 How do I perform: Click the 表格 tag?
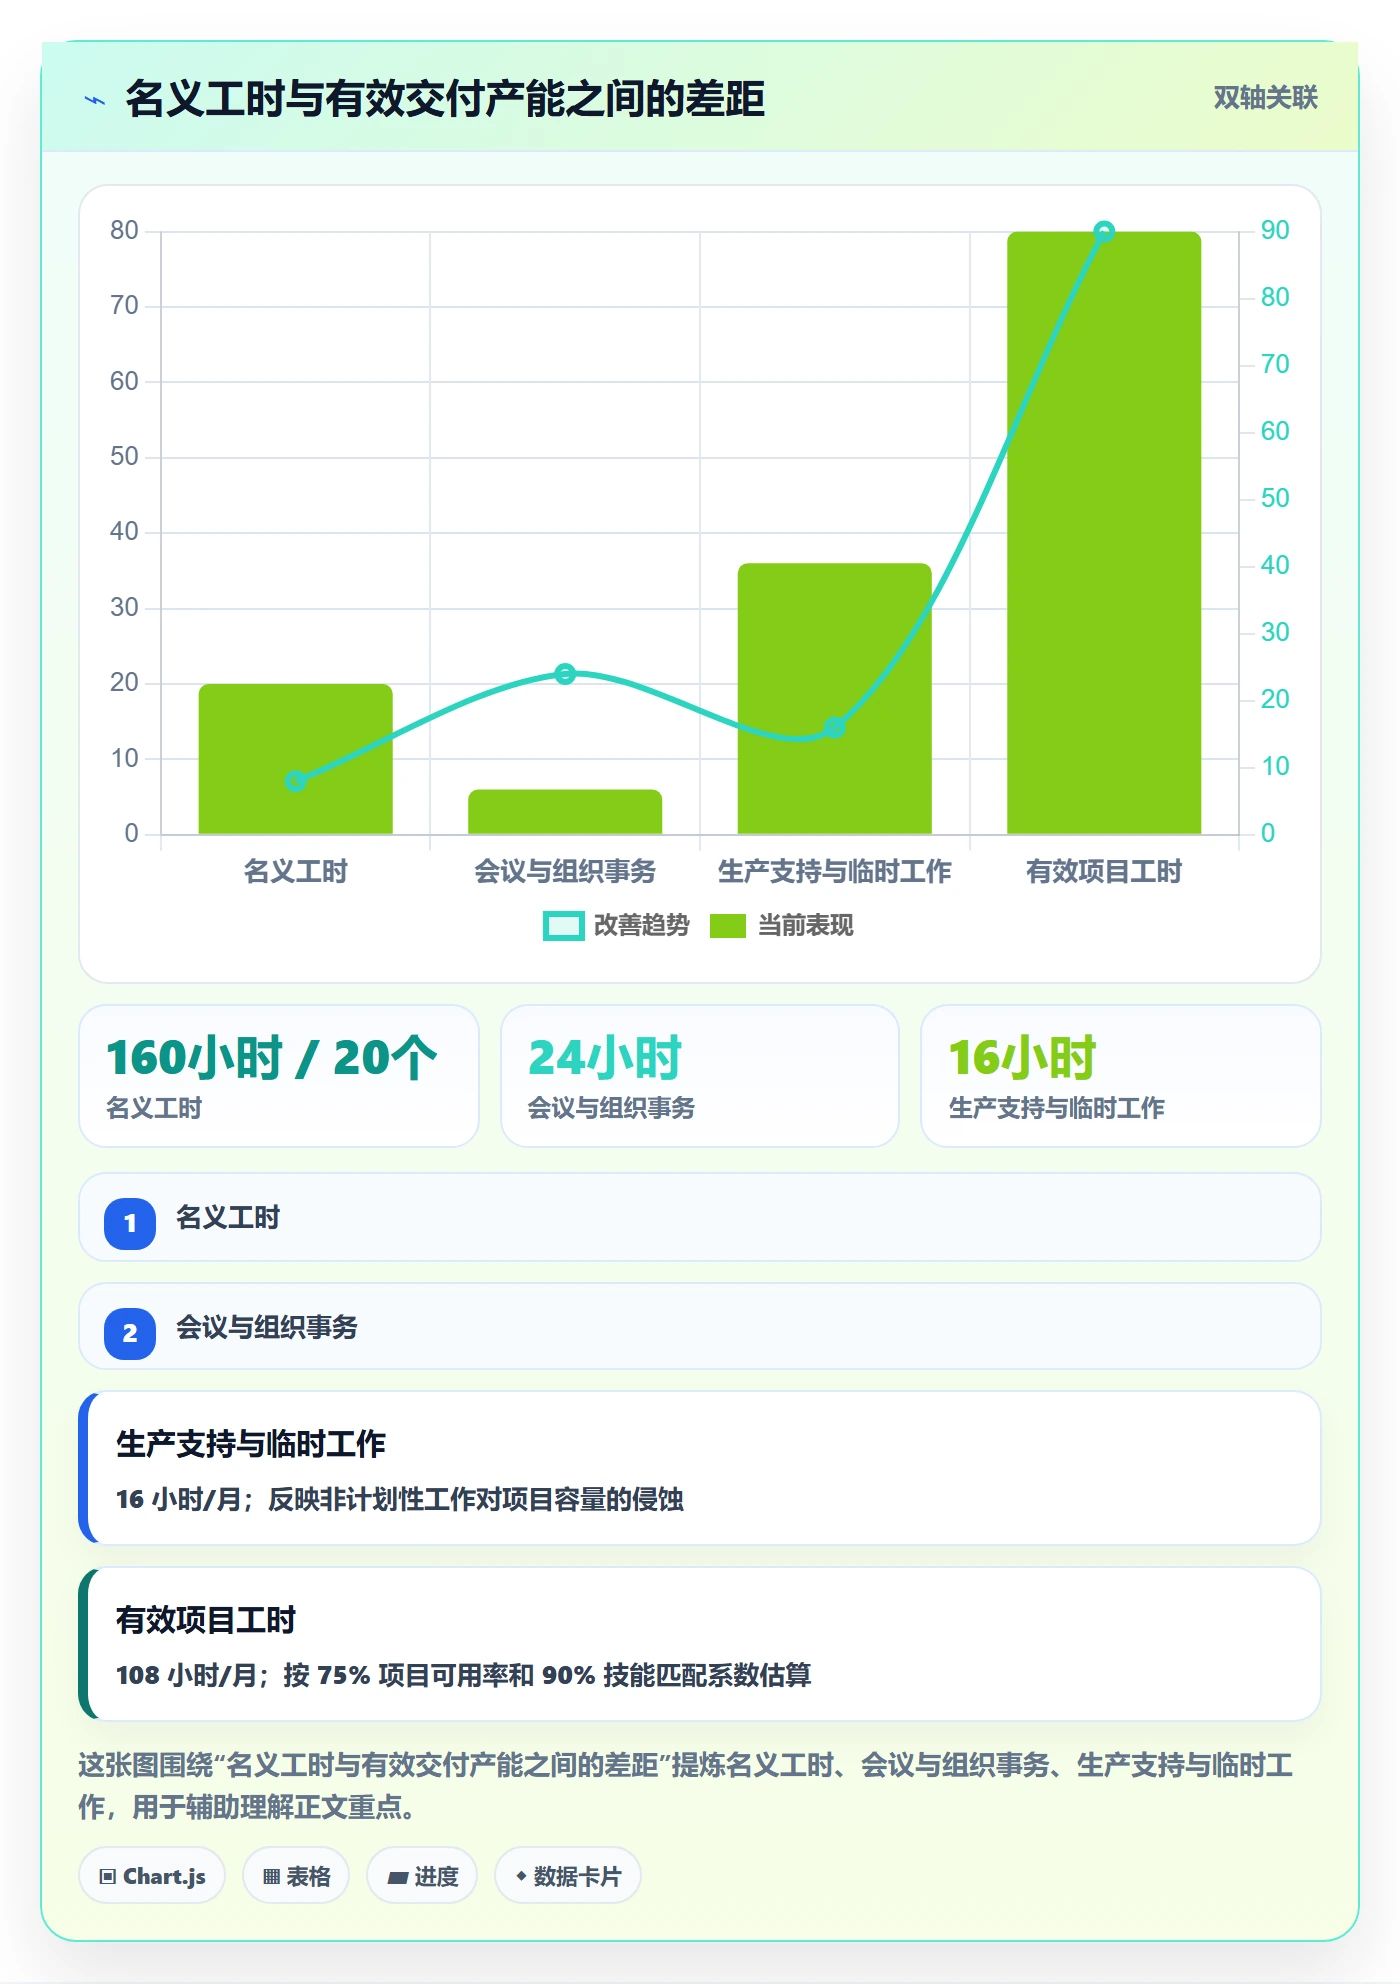tap(296, 1876)
